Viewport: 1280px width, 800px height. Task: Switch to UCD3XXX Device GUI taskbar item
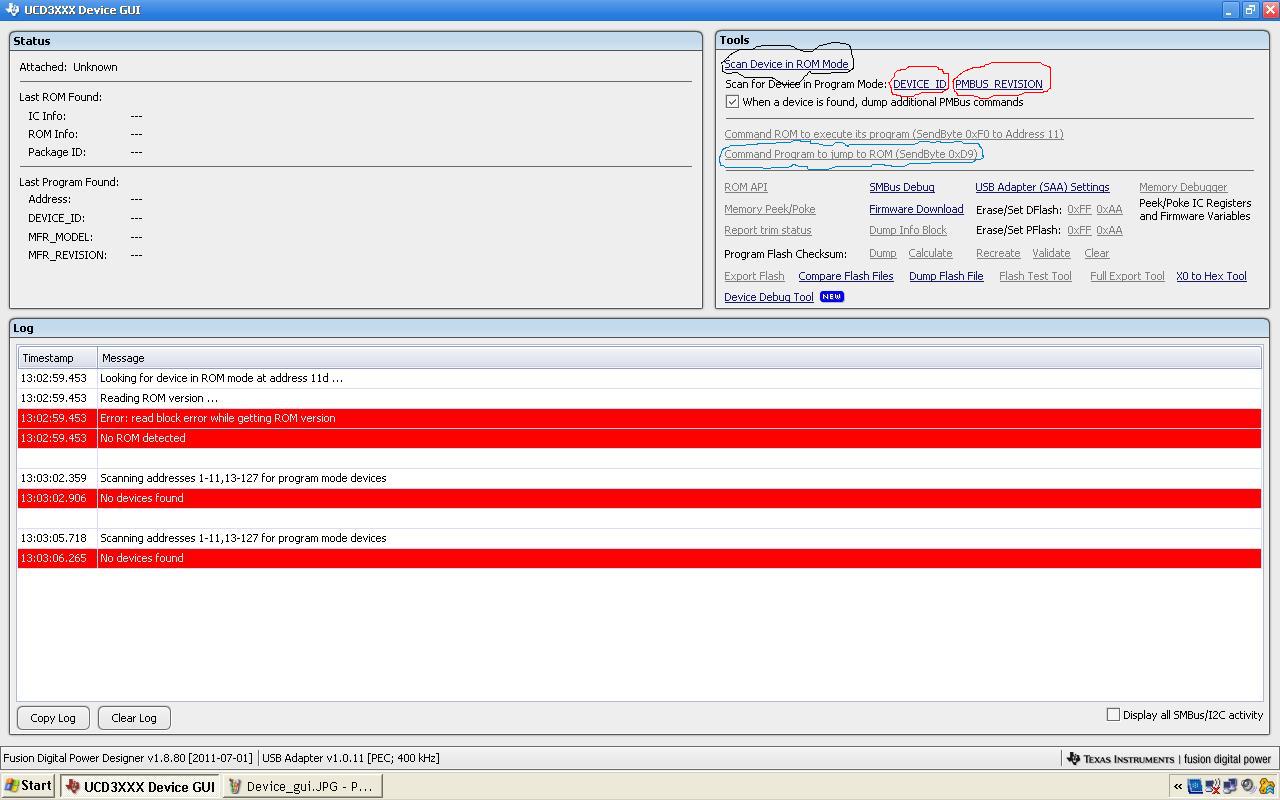click(140, 787)
